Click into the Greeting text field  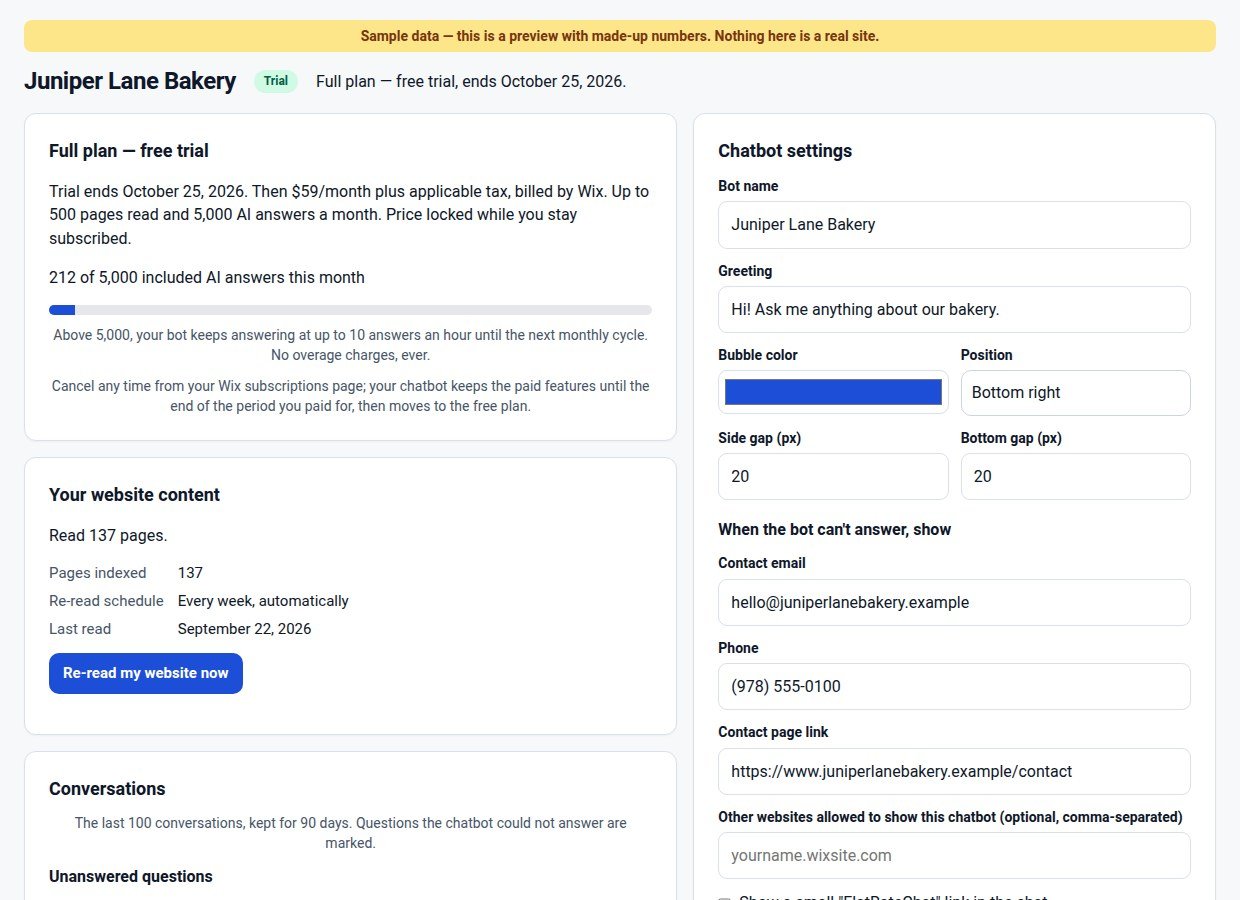click(x=954, y=310)
